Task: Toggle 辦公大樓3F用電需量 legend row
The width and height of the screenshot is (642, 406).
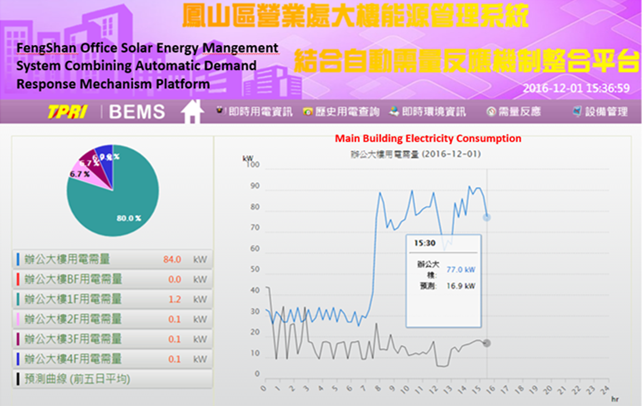Action: click(113, 339)
